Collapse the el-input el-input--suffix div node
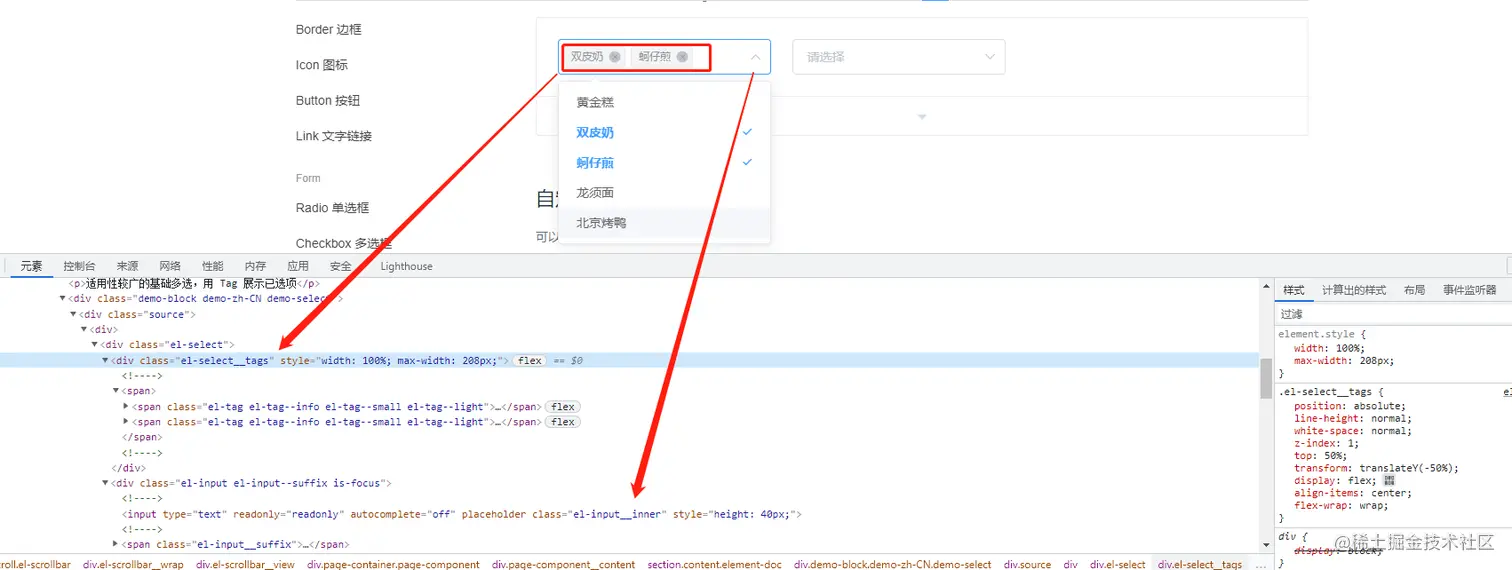Image resolution: width=1512 pixels, height=570 pixels. 106,483
